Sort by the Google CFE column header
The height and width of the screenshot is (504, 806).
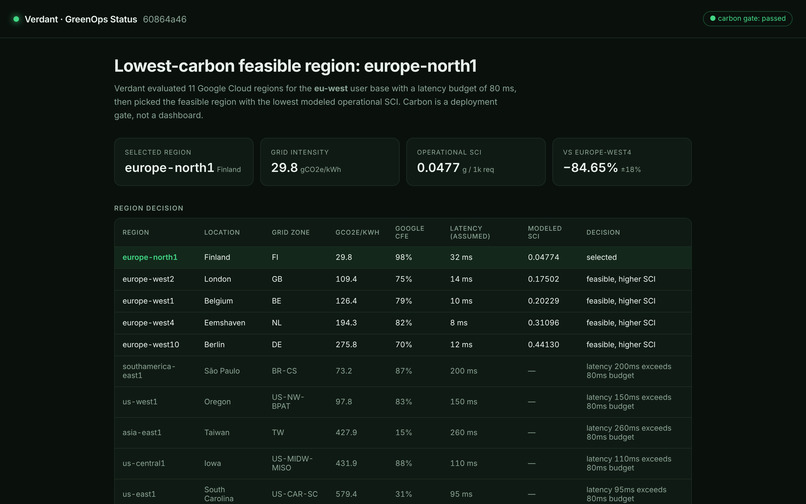click(410, 232)
